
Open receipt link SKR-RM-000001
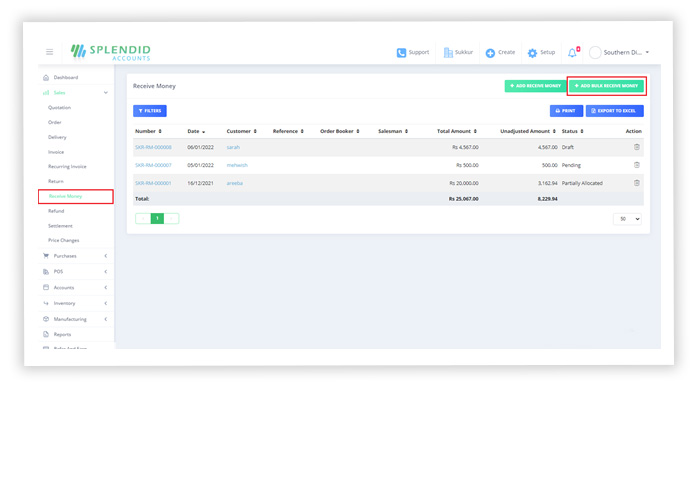click(x=153, y=183)
